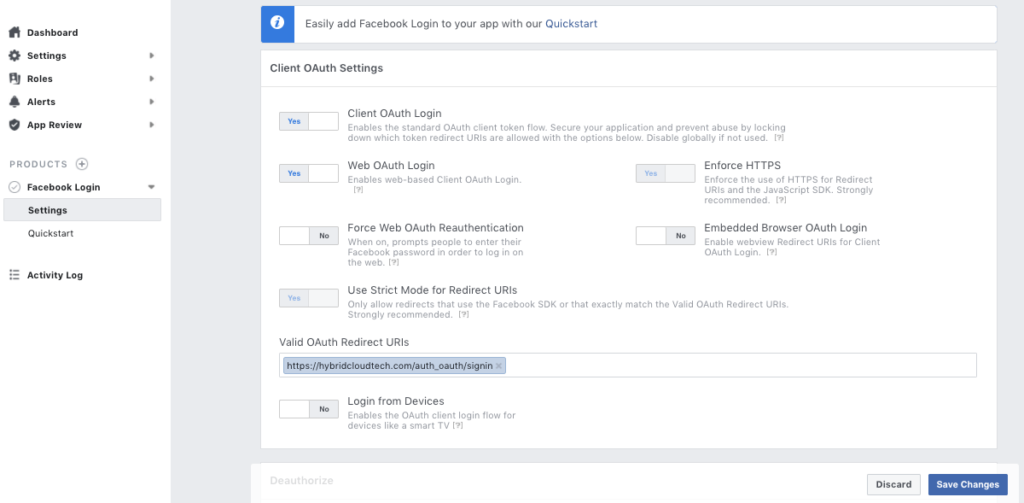Expand the Roles sidebar arrow
This screenshot has height=503, width=1024.
coord(152,78)
